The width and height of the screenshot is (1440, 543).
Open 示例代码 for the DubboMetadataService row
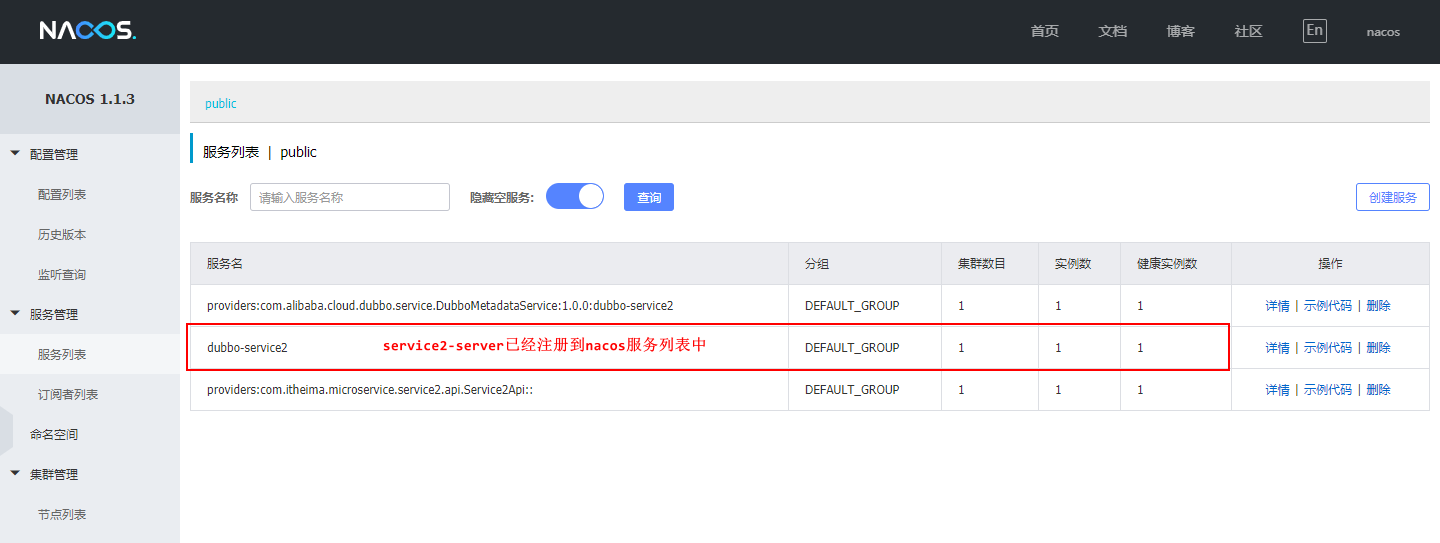coord(1328,306)
